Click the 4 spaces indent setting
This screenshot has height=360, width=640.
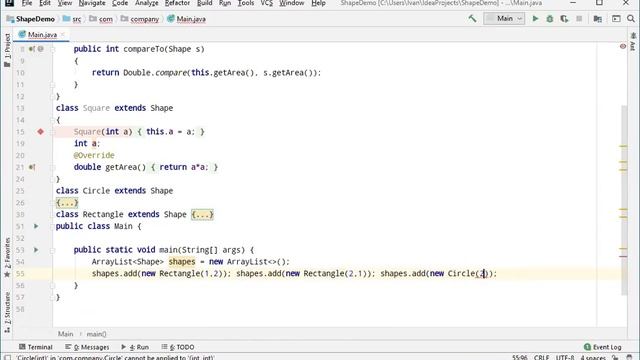[x=593, y=357]
